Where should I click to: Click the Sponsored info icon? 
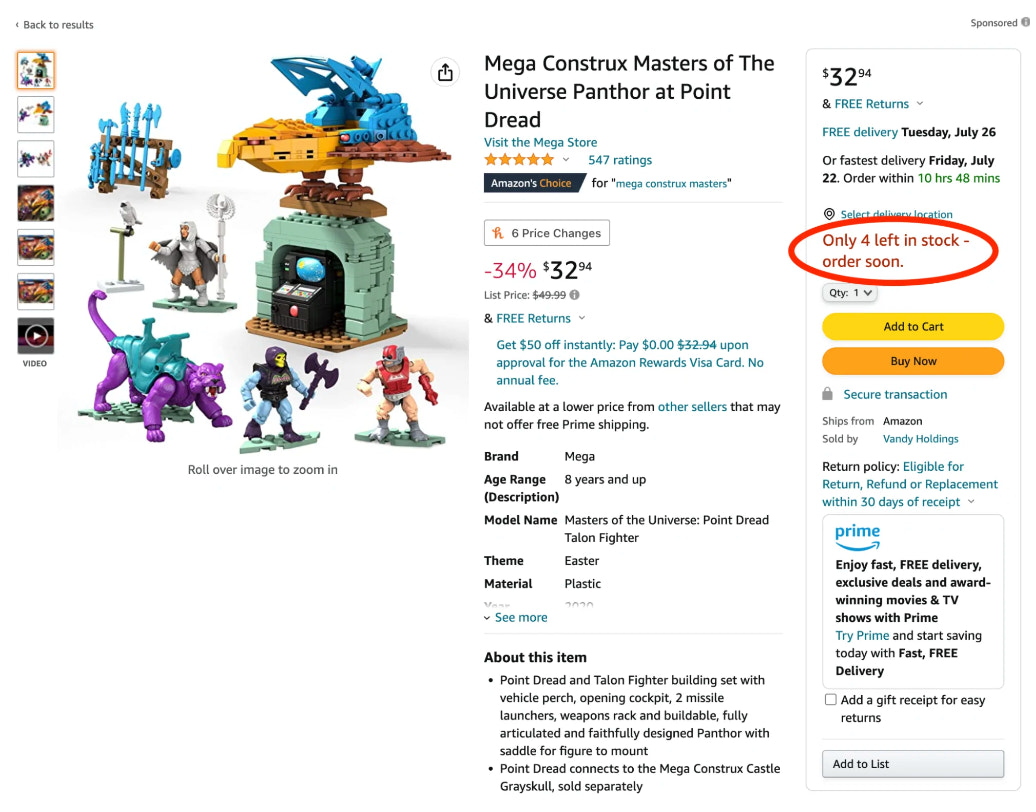[1025, 23]
